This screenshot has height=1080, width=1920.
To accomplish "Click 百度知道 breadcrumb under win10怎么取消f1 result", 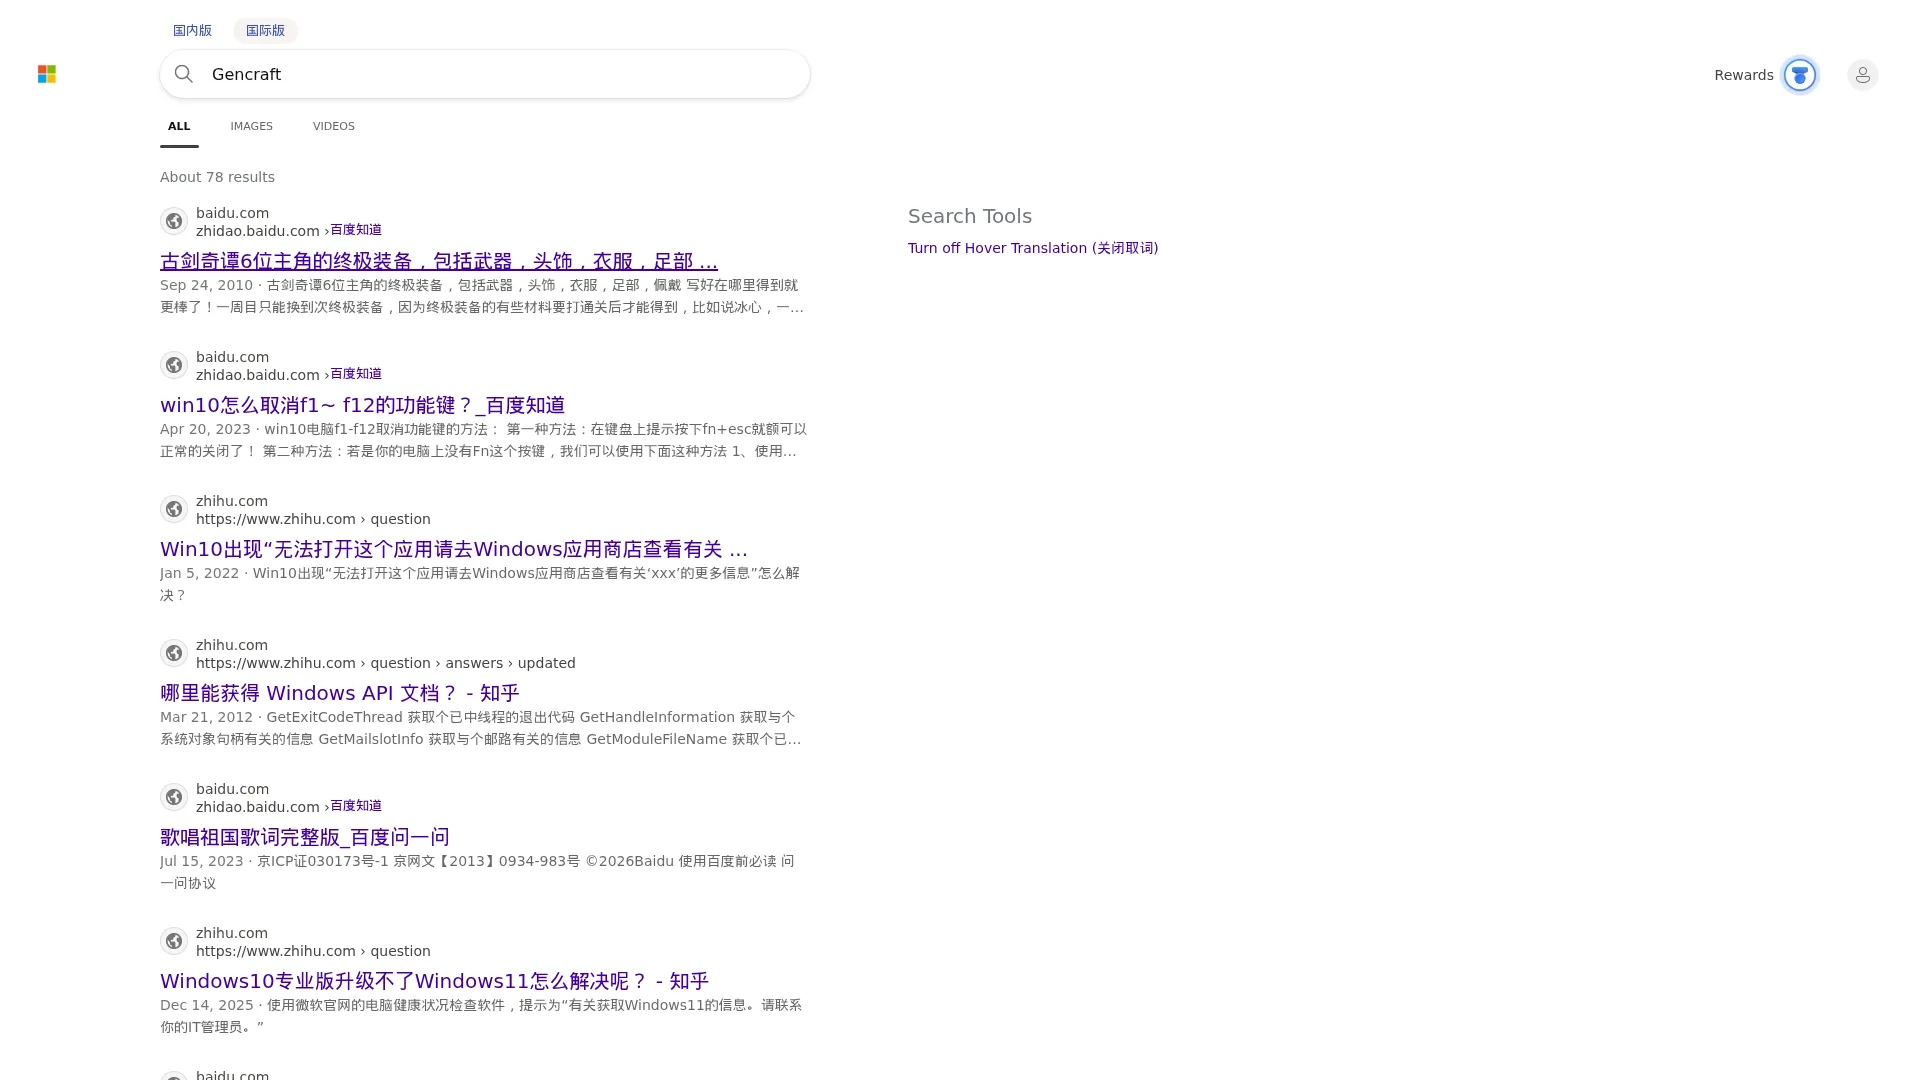I will point(356,374).
